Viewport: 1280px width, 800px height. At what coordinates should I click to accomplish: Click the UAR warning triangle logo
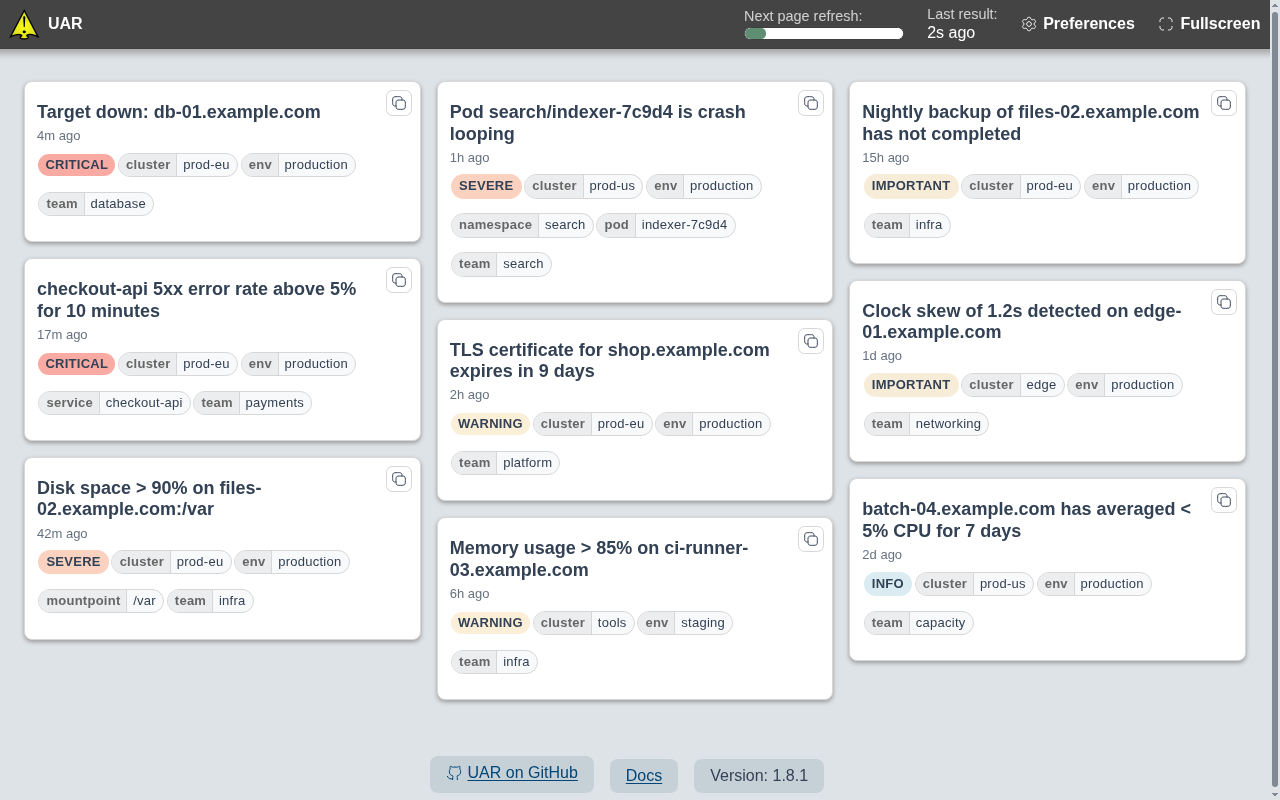tap(24, 24)
